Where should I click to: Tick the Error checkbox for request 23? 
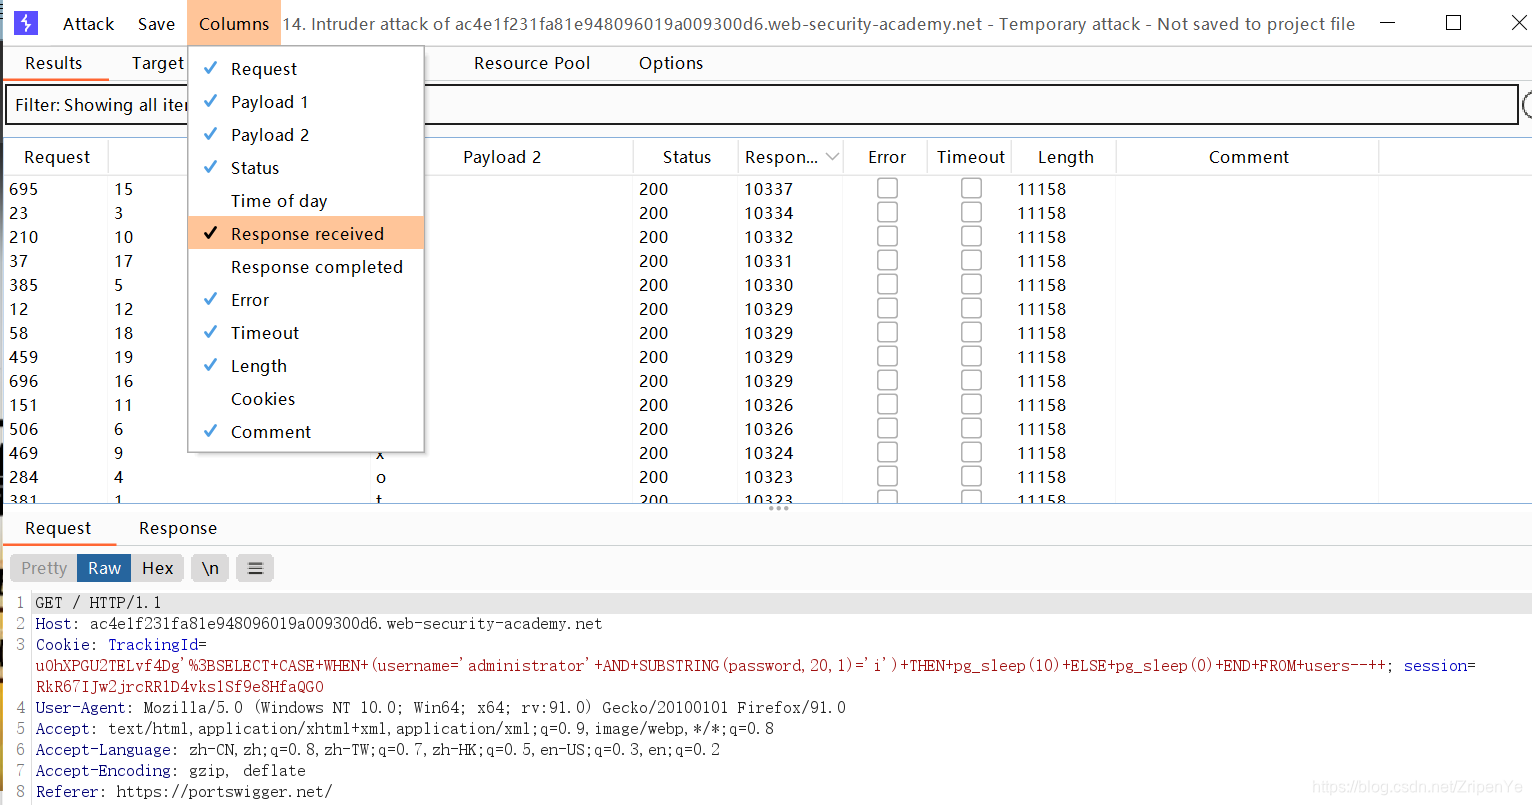887,212
